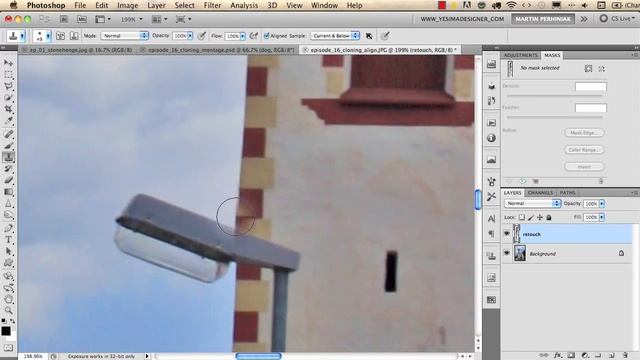The width and height of the screenshot is (640, 360).
Task: Select the Gradient tool
Action: click(8, 192)
